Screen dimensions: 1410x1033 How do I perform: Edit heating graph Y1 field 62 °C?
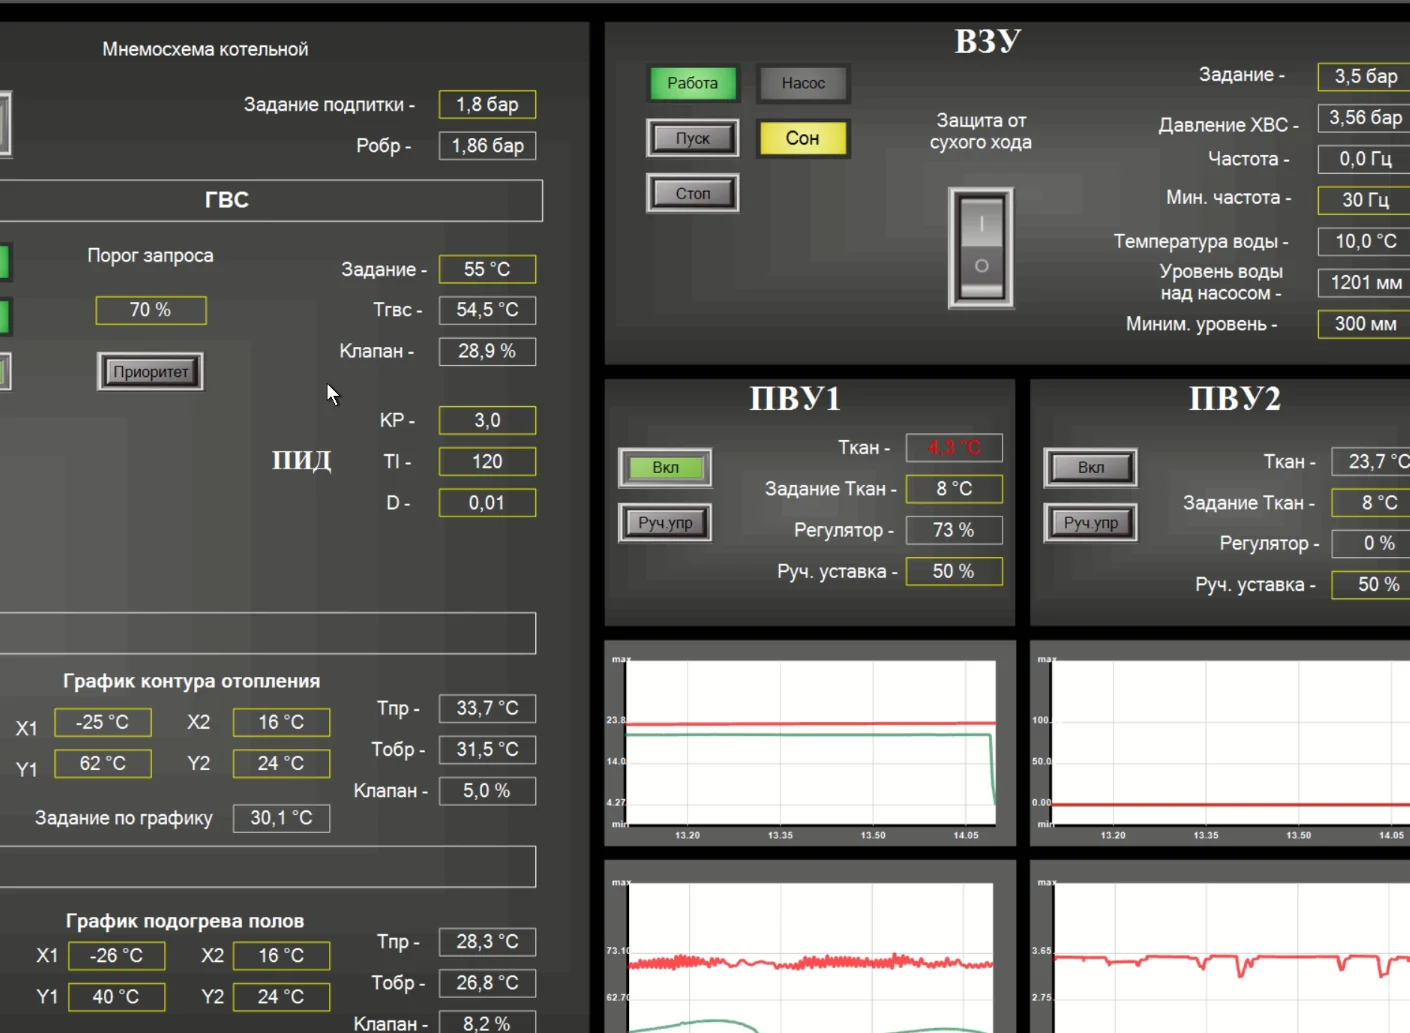click(103, 763)
